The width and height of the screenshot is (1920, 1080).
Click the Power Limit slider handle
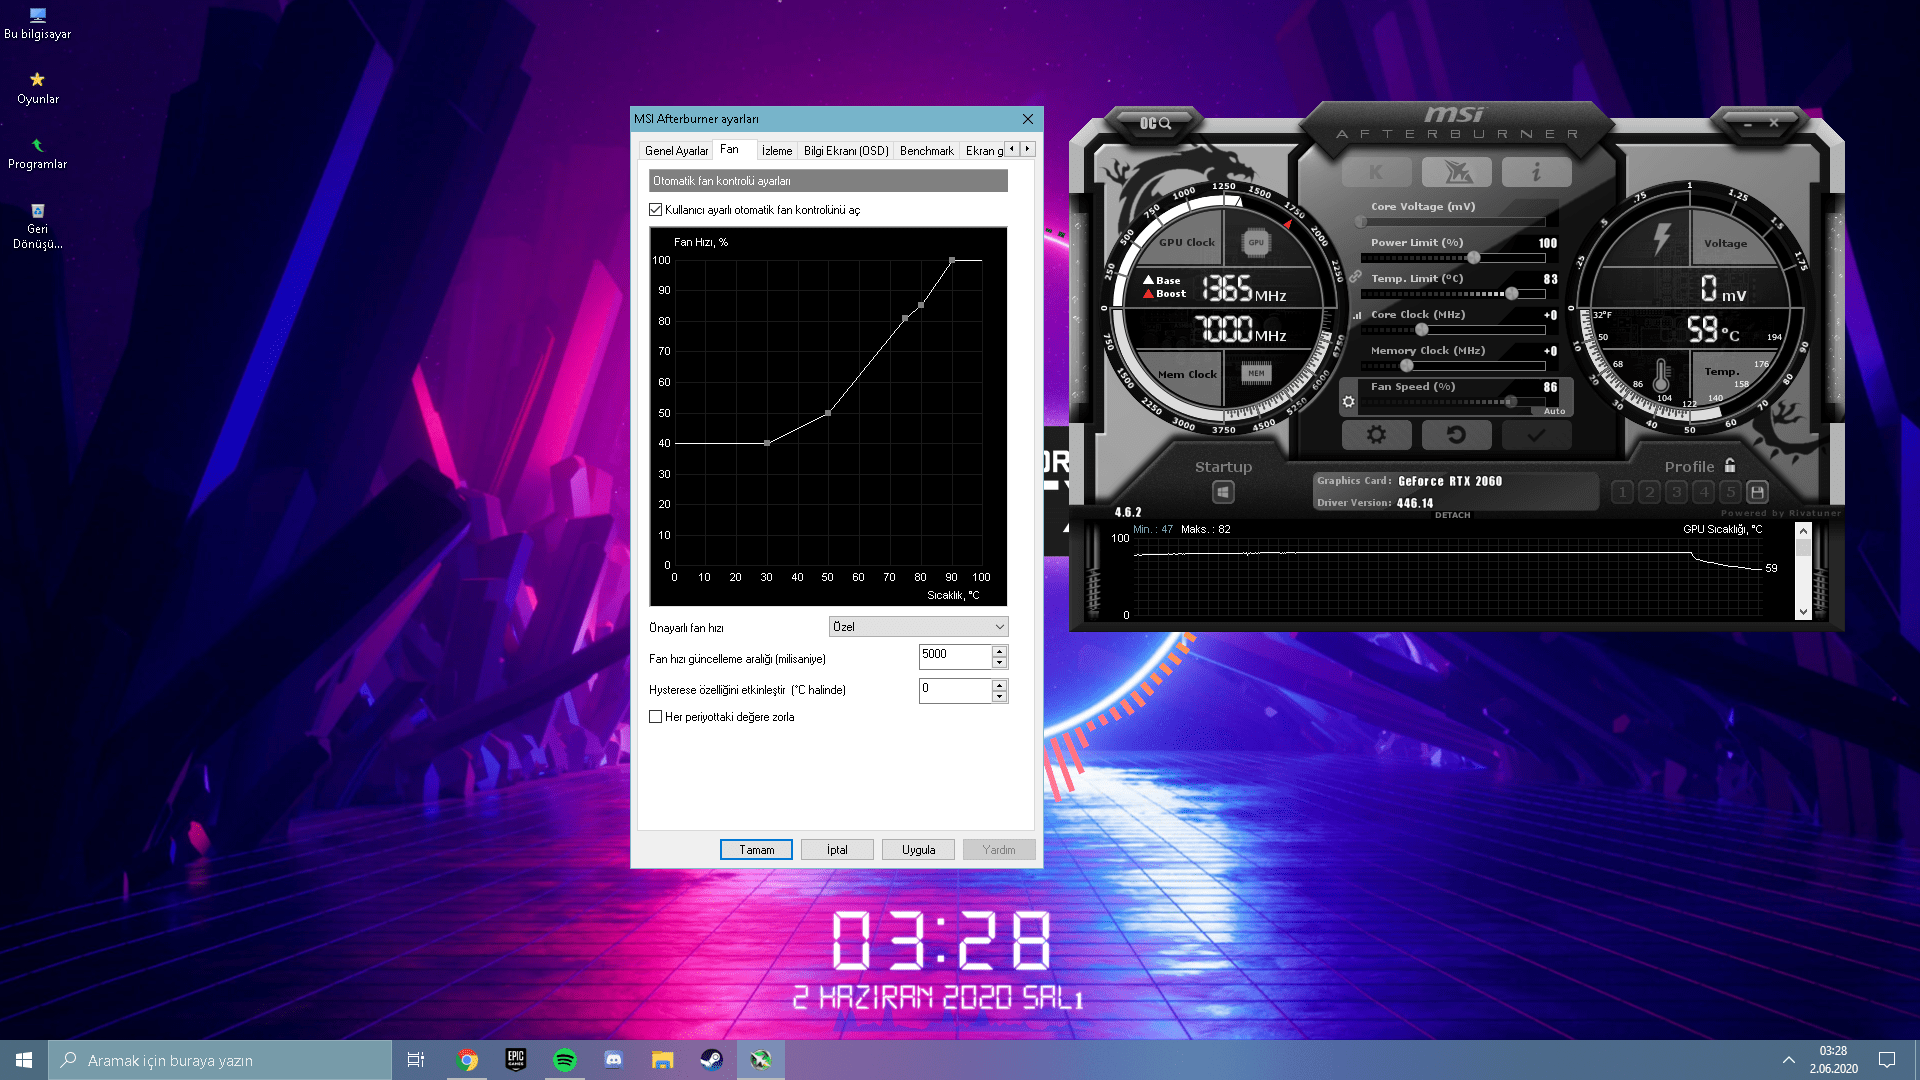pos(1473,258)
